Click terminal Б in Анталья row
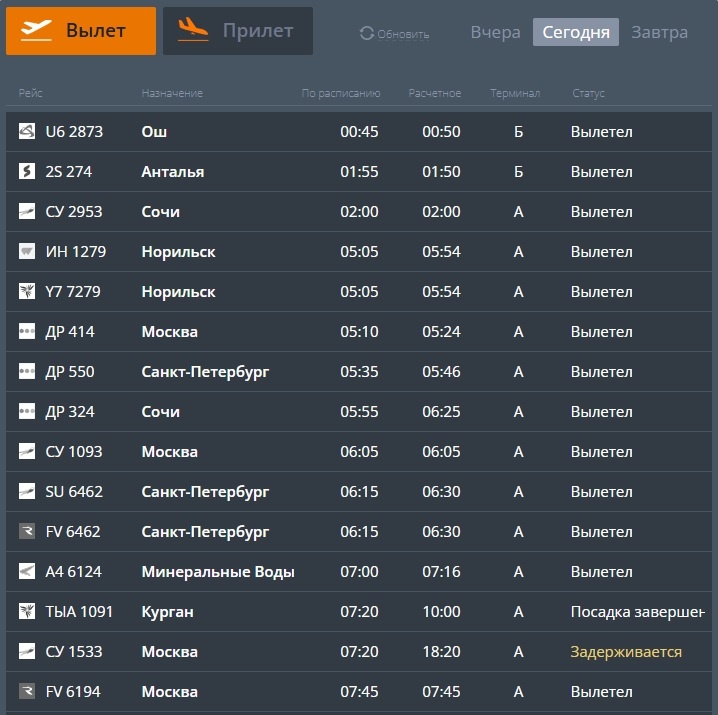This screenshot has height=715, width=718. pos(518,172)
